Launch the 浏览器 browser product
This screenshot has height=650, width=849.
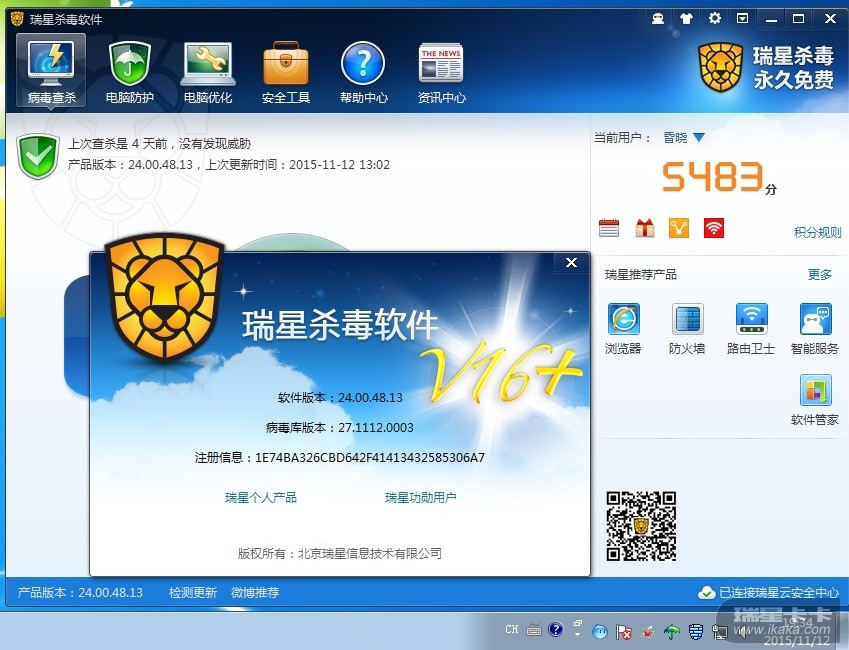[x=623, y=329]
